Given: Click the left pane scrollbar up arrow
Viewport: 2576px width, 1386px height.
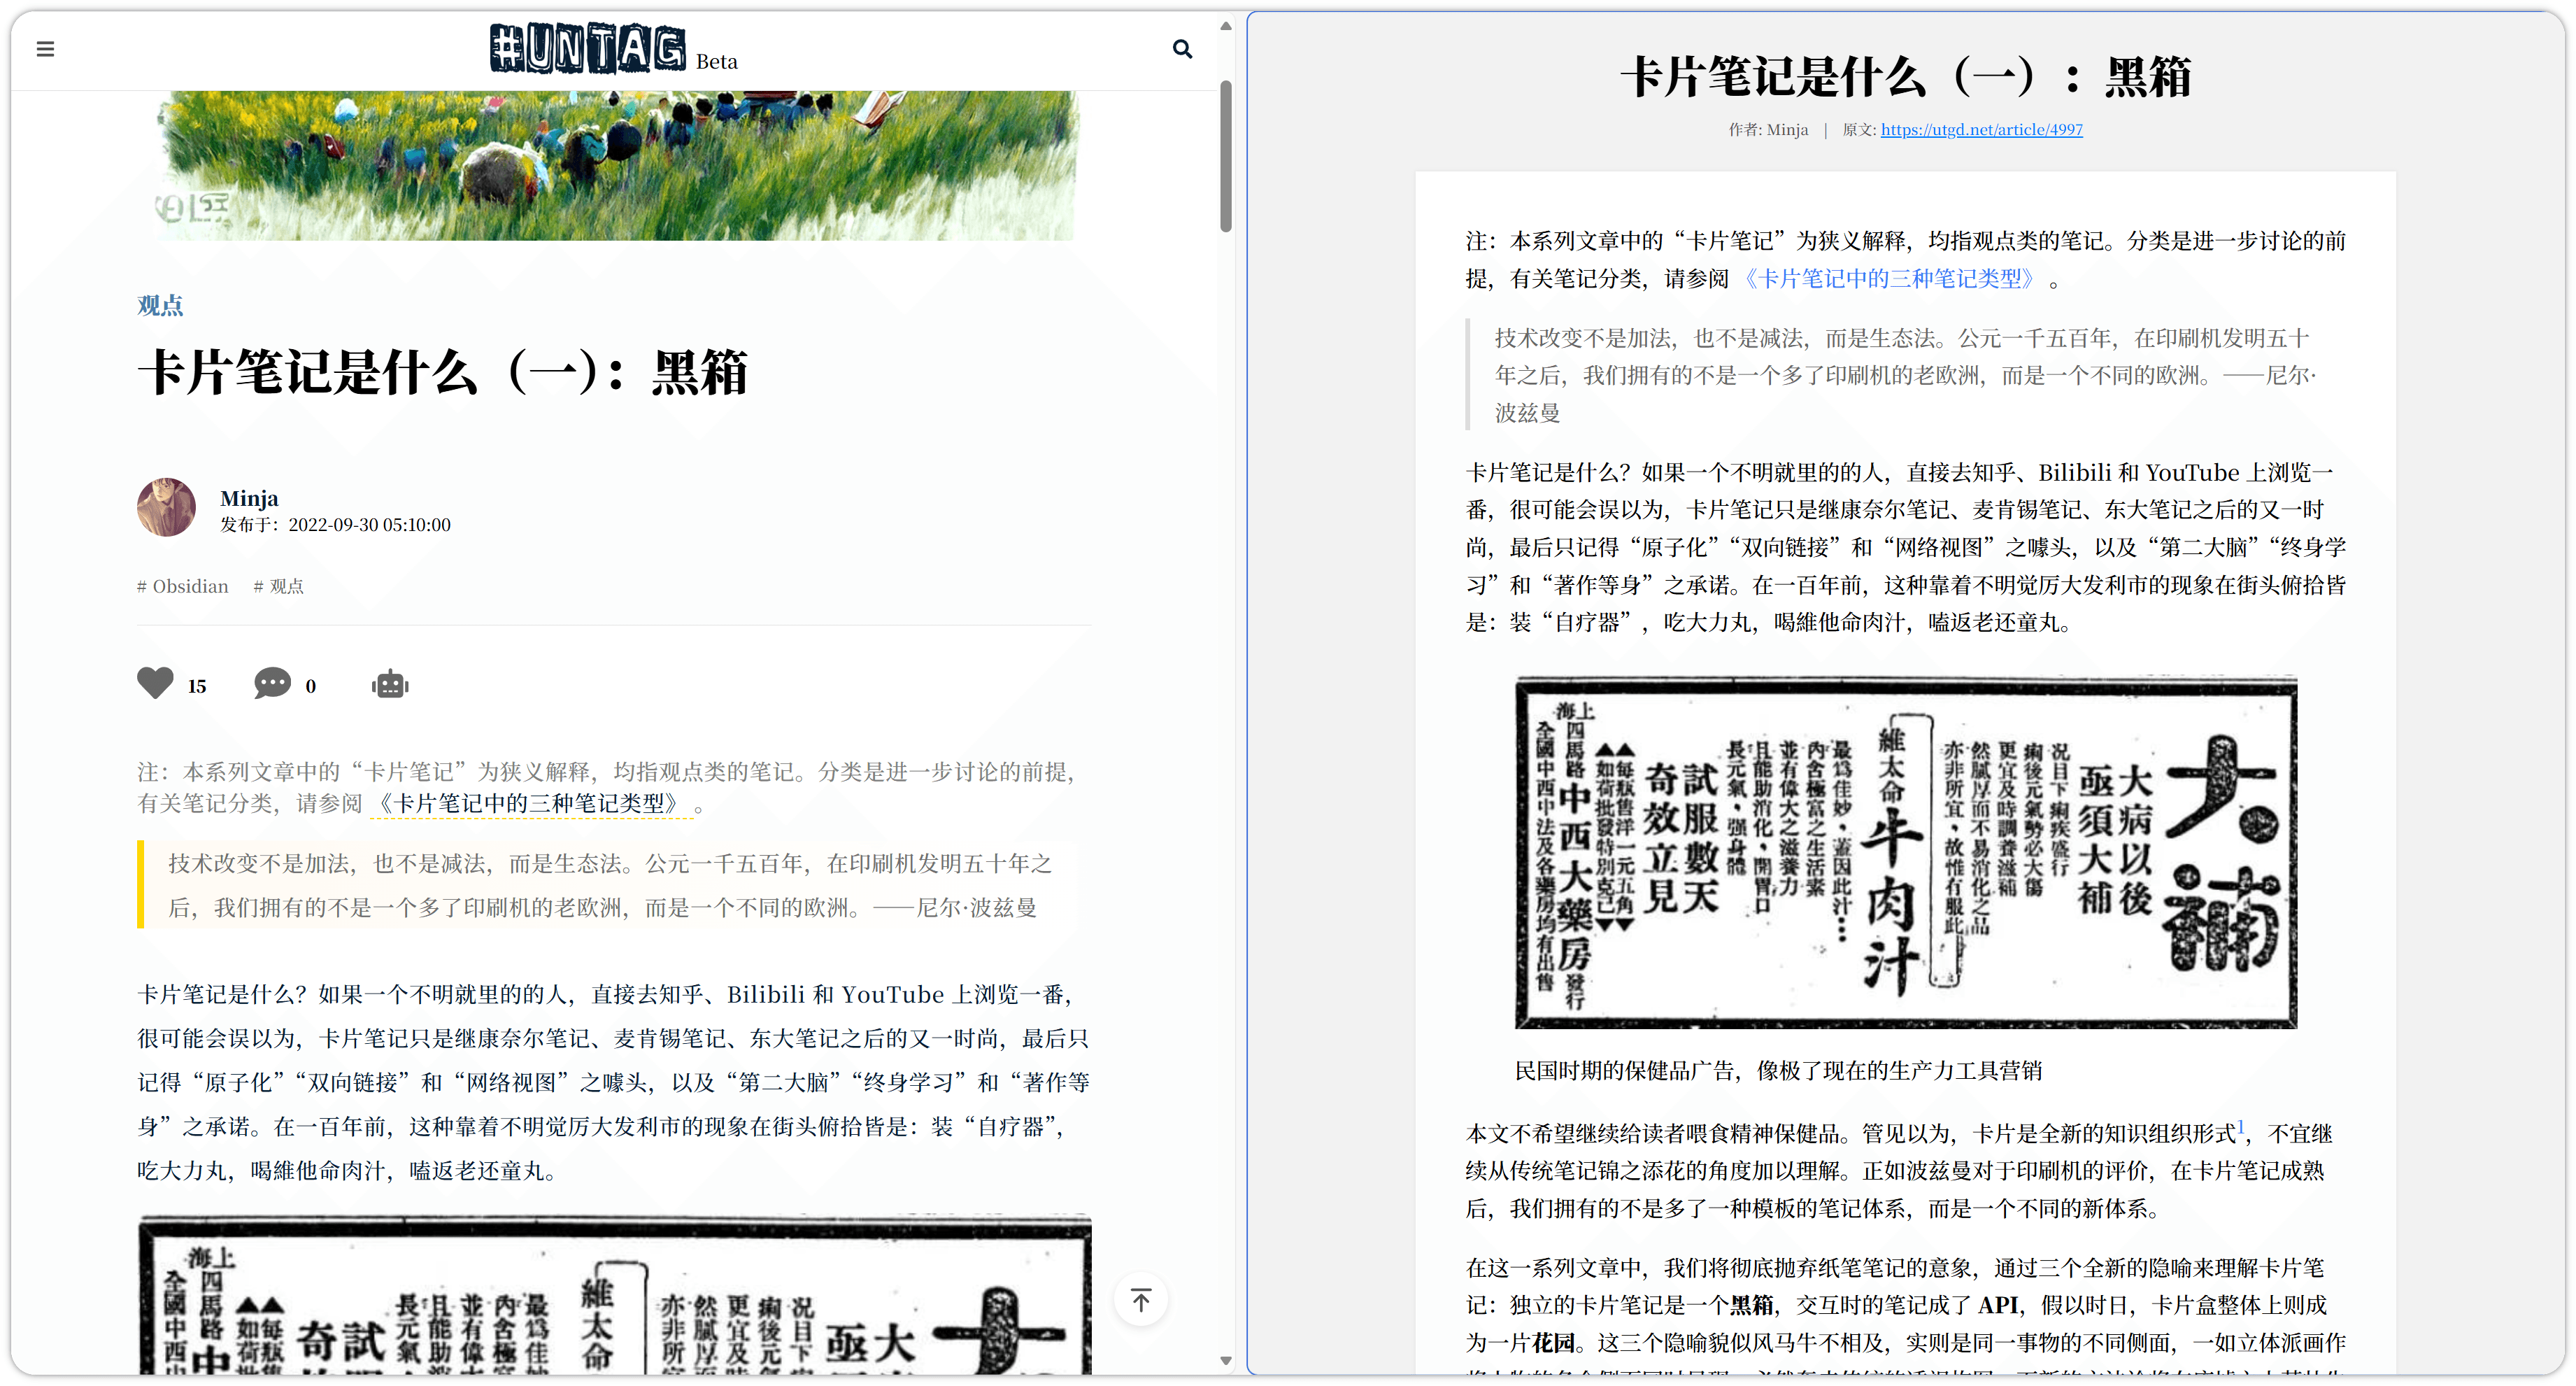Looking at the screenshot, I should [1226, 26].
